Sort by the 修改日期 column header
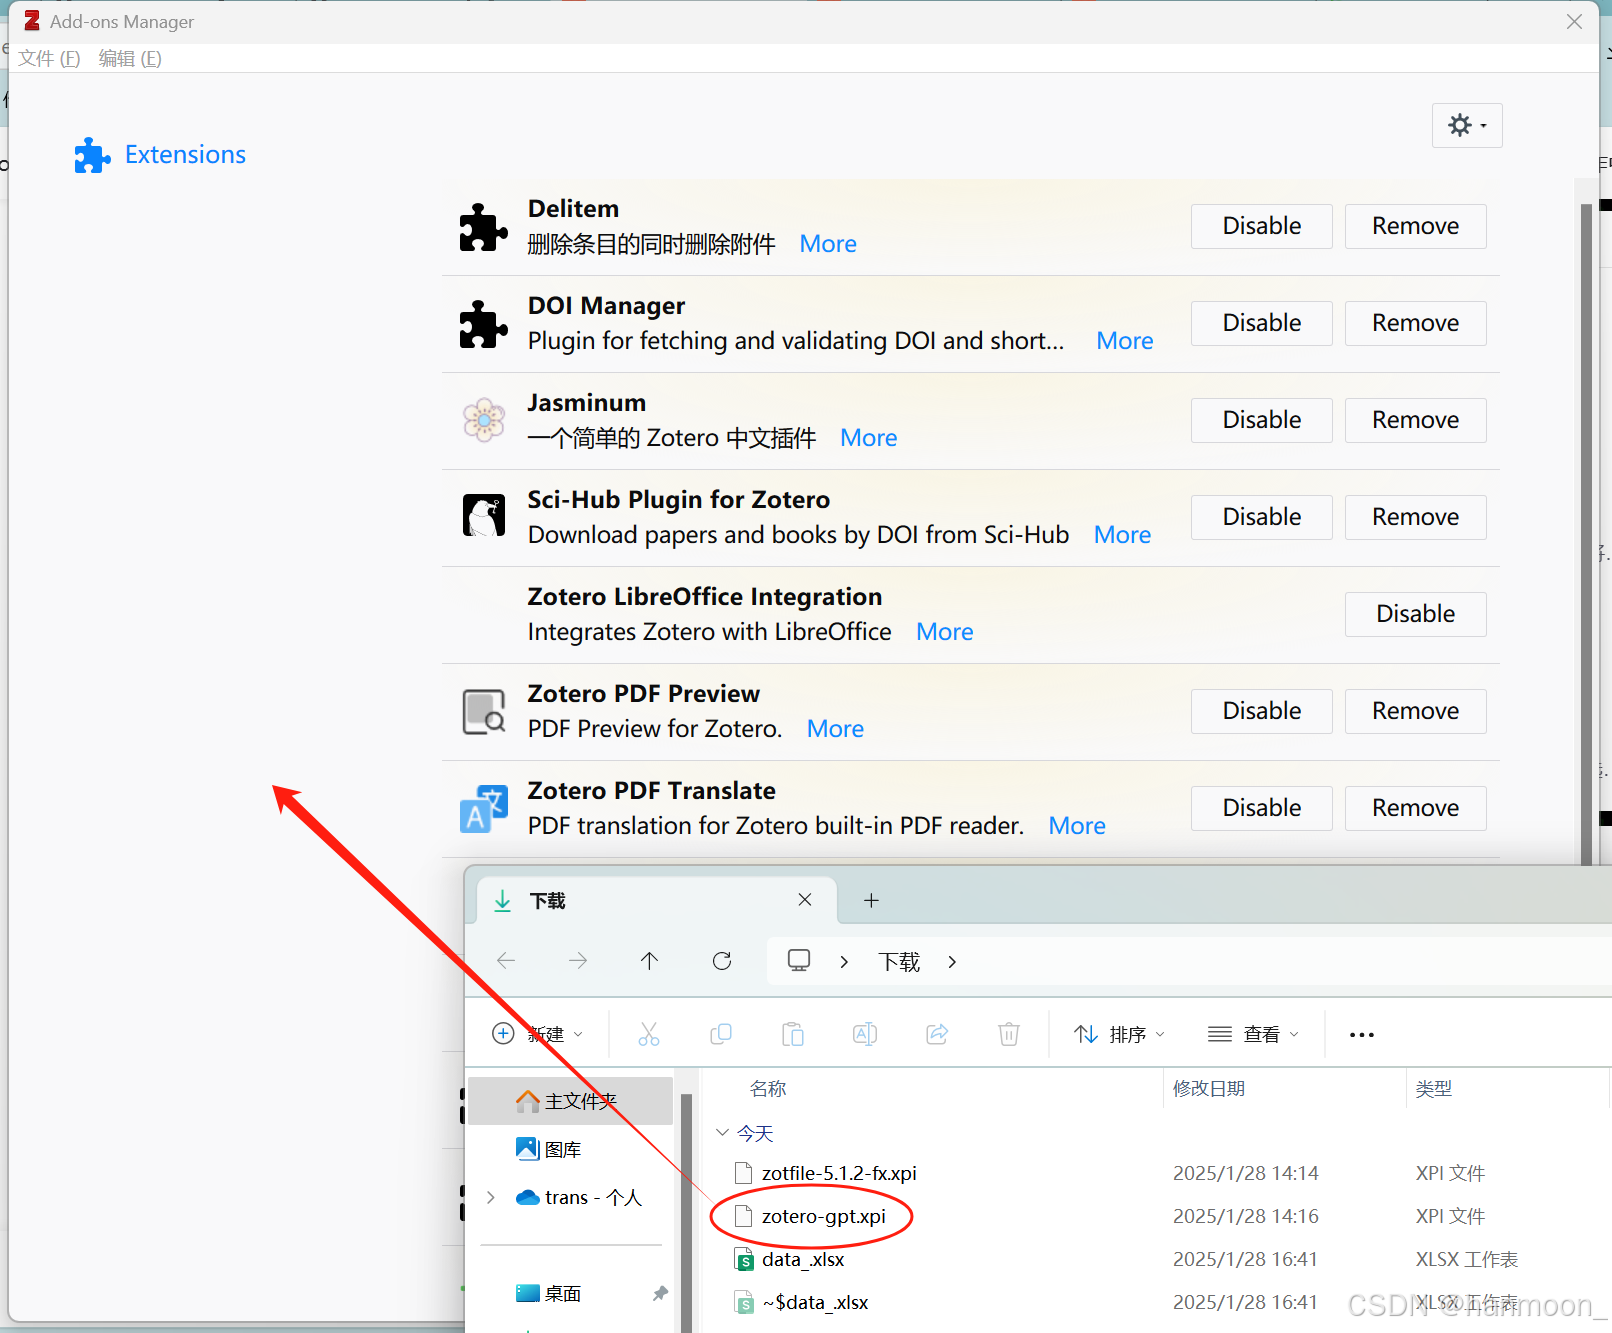This screenshot has width=1612, height=1333. coord(1209,1088)
